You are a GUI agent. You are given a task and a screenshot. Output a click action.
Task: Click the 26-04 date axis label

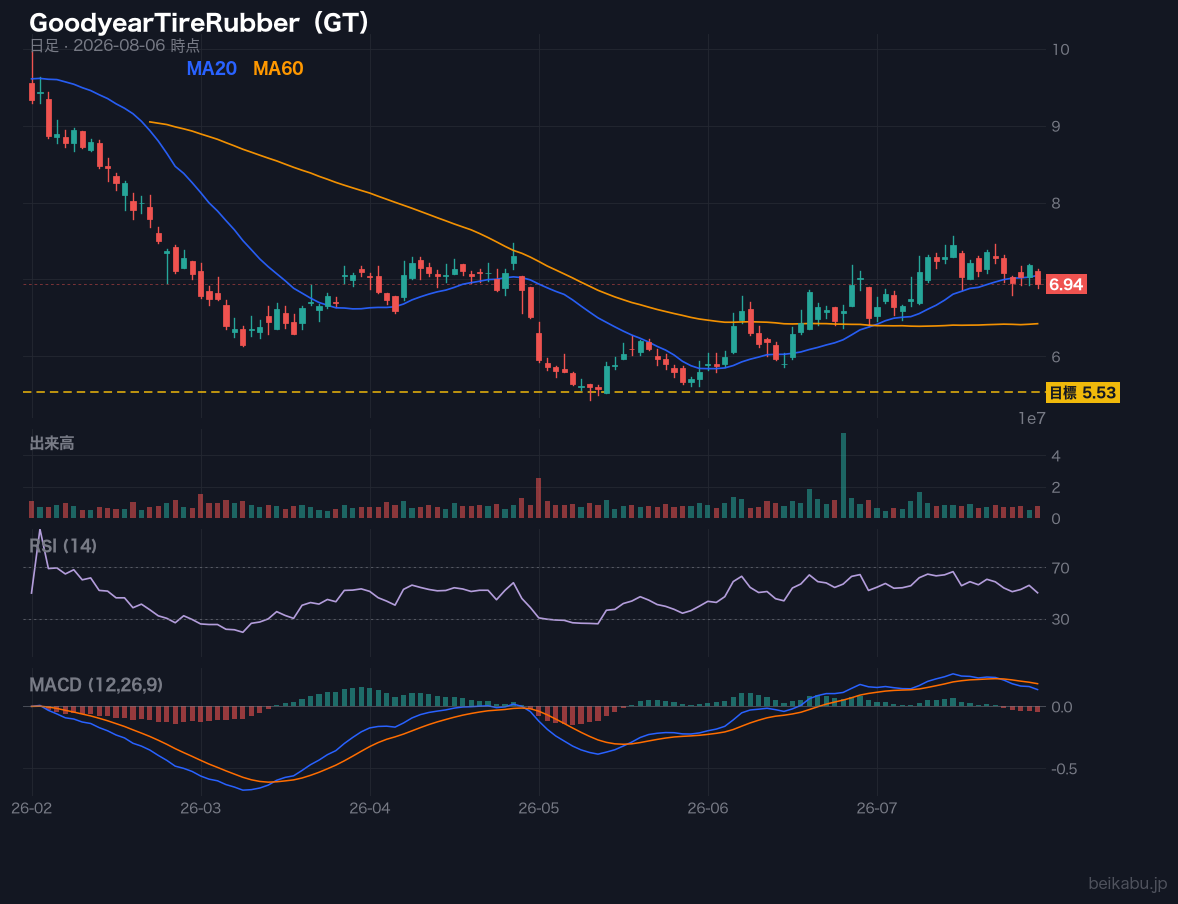pos(370,809)
